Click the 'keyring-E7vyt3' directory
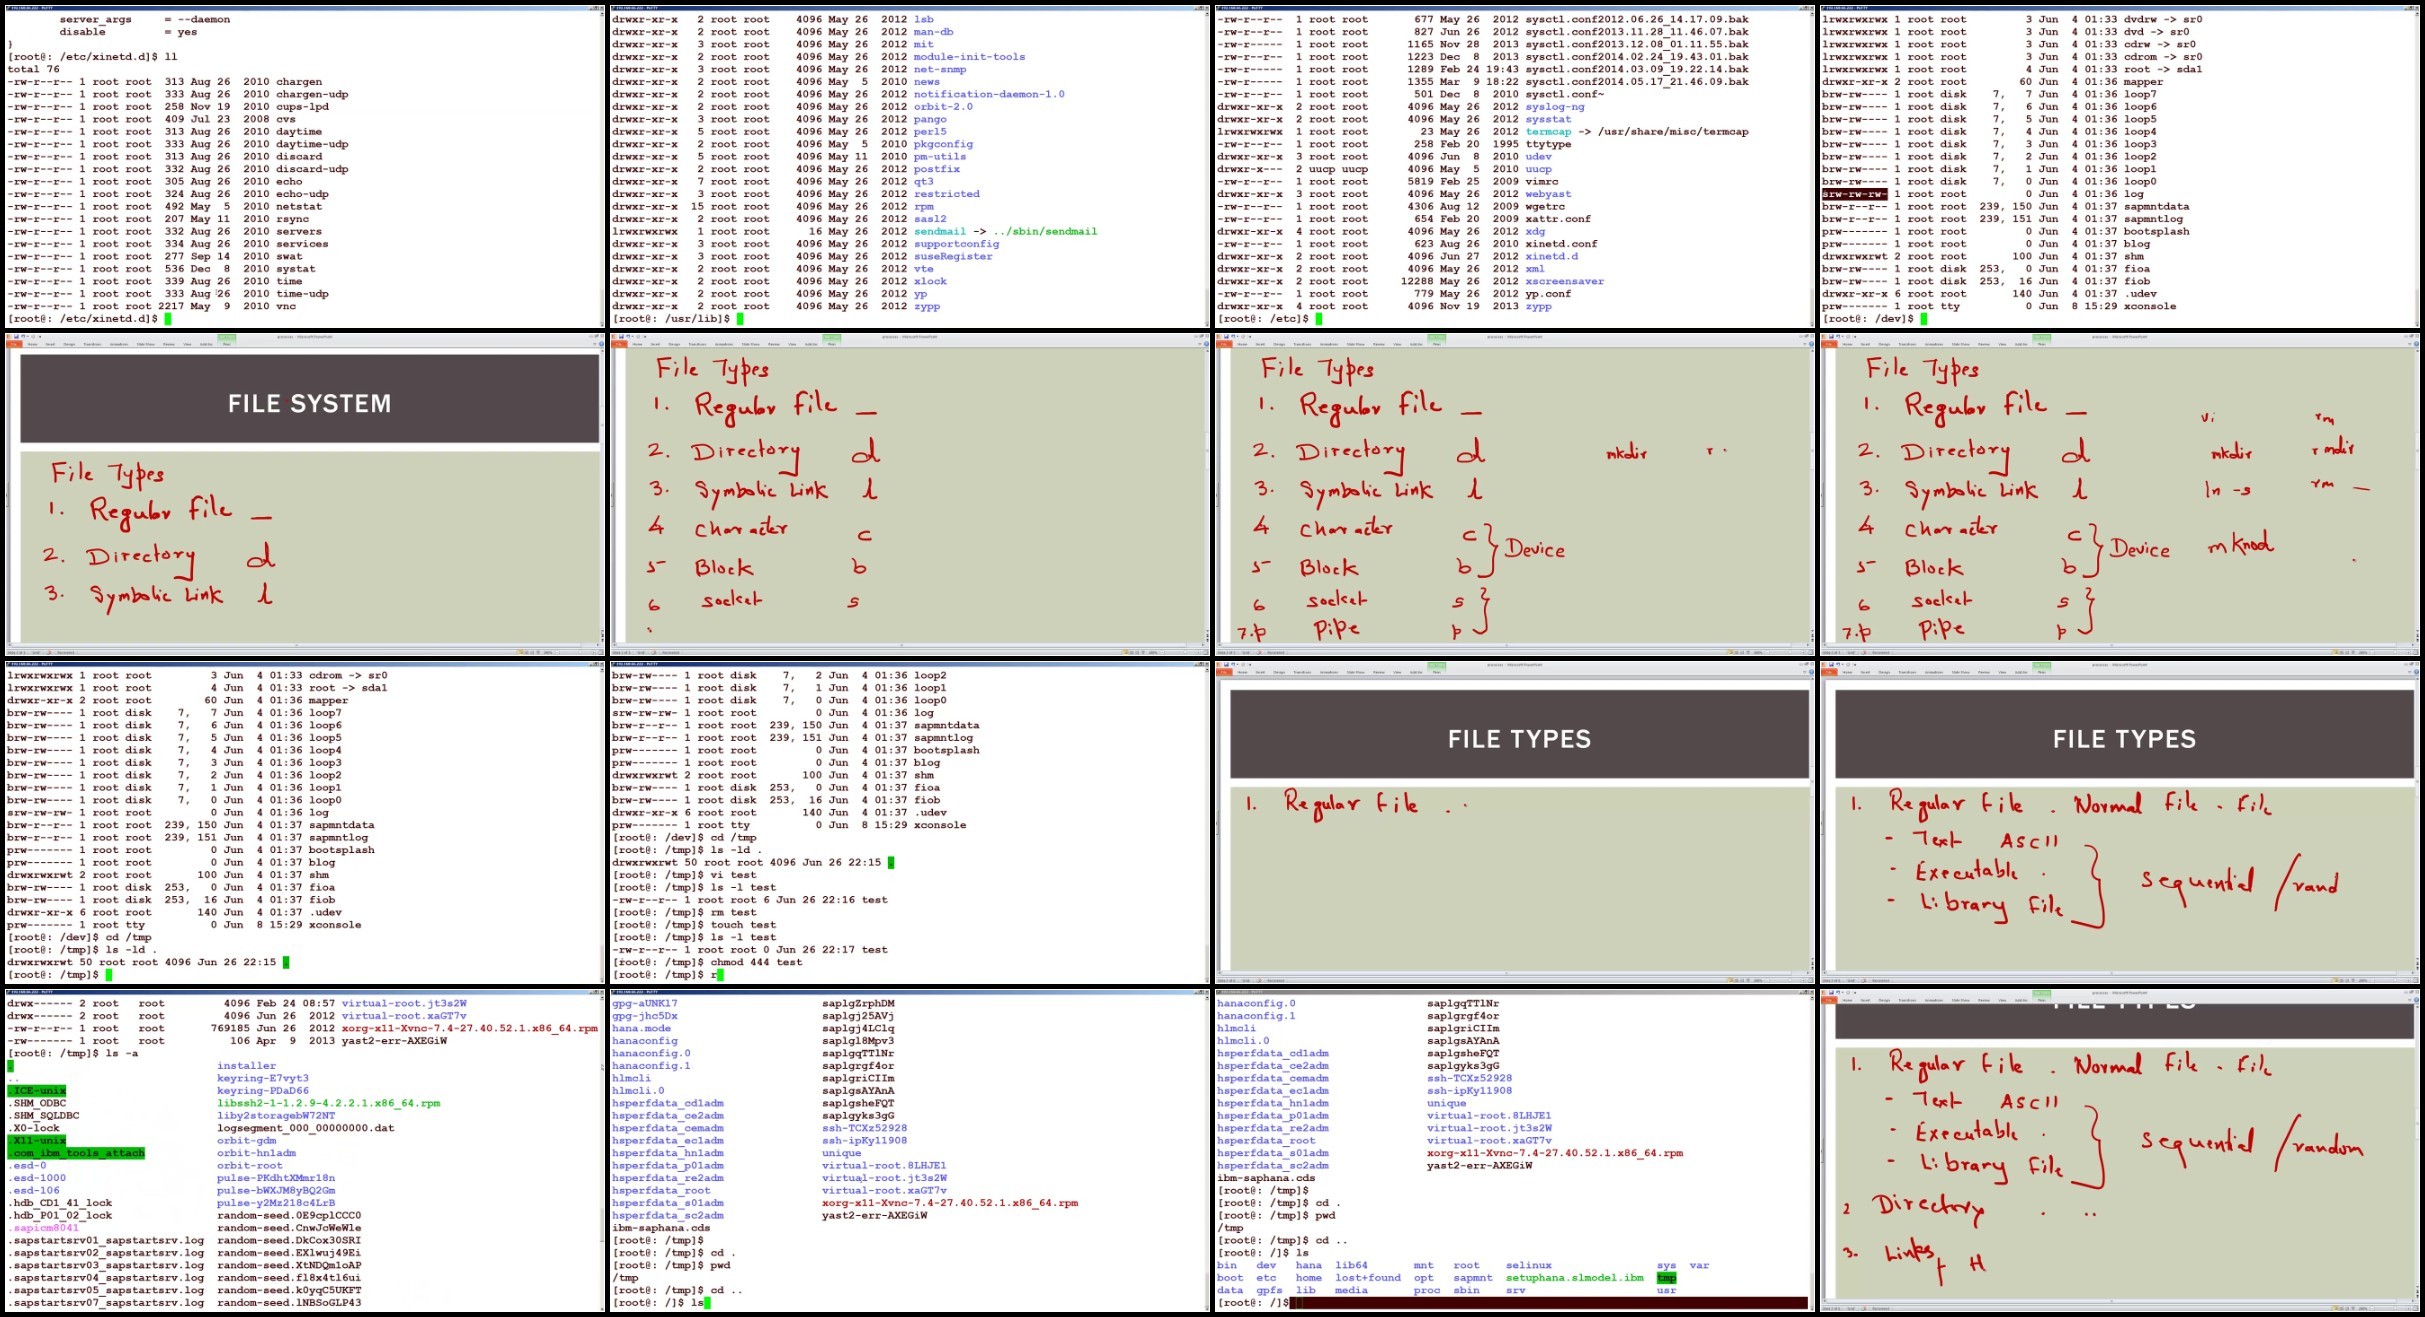 (263, 1078)
